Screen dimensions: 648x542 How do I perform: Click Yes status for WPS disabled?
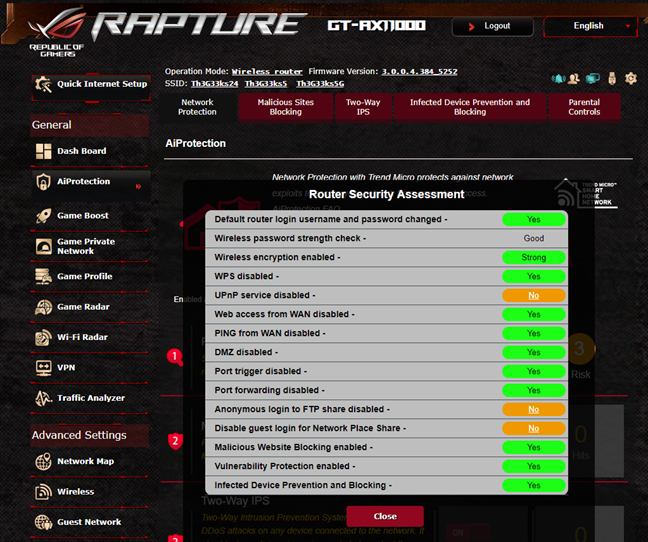pos(534,276)
